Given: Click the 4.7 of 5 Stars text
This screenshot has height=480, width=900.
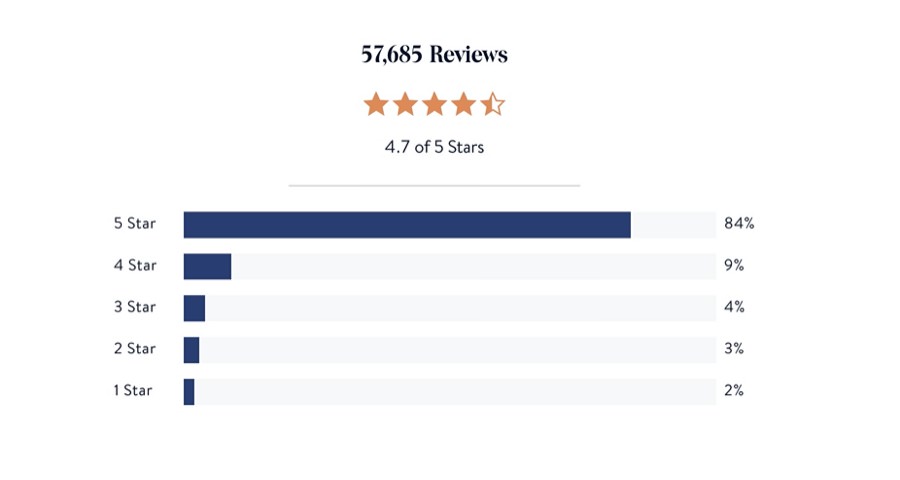Looking at the screenshot, I should pos(435,147).
